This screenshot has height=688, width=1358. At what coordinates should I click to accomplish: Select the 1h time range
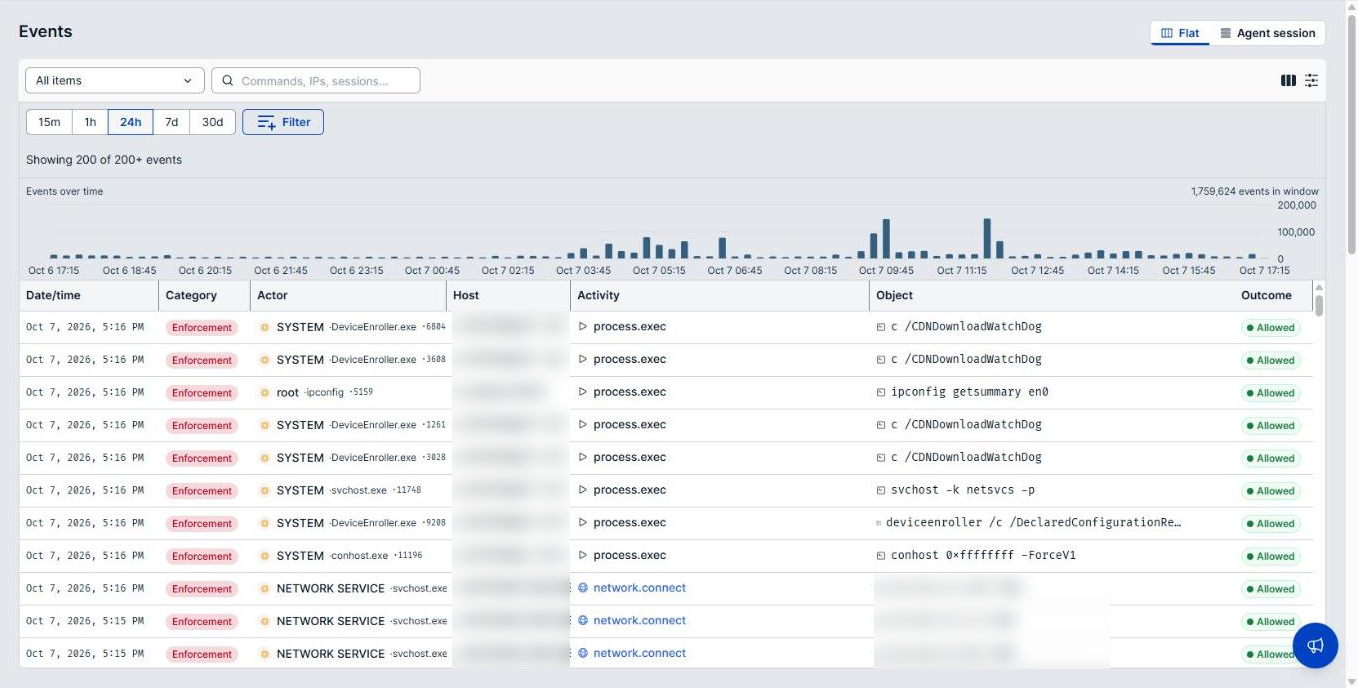point(90,122)
